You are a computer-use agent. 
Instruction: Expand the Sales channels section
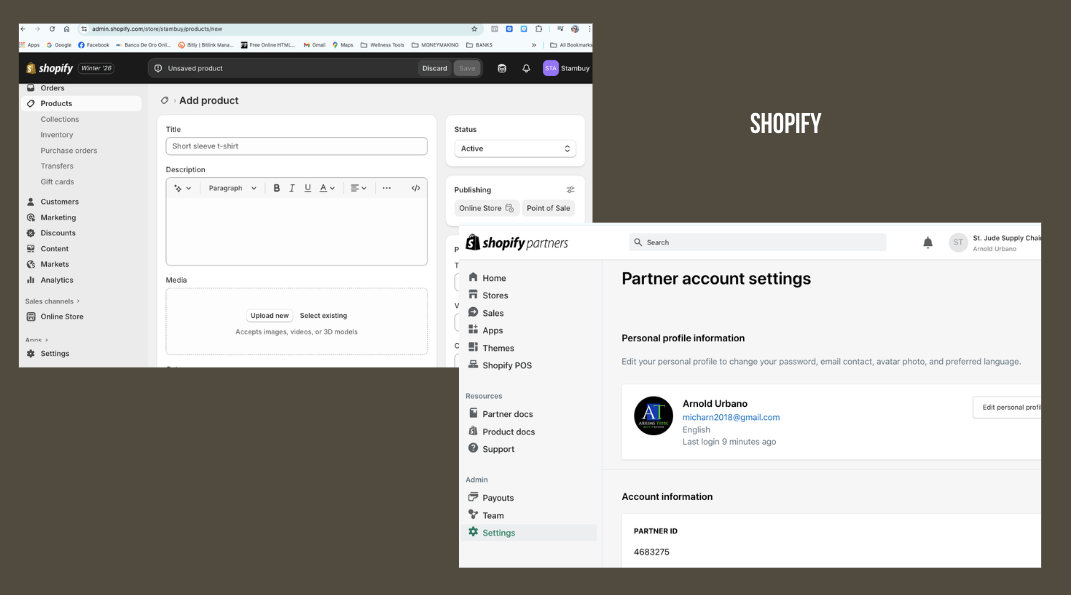[x=53, y=301]
